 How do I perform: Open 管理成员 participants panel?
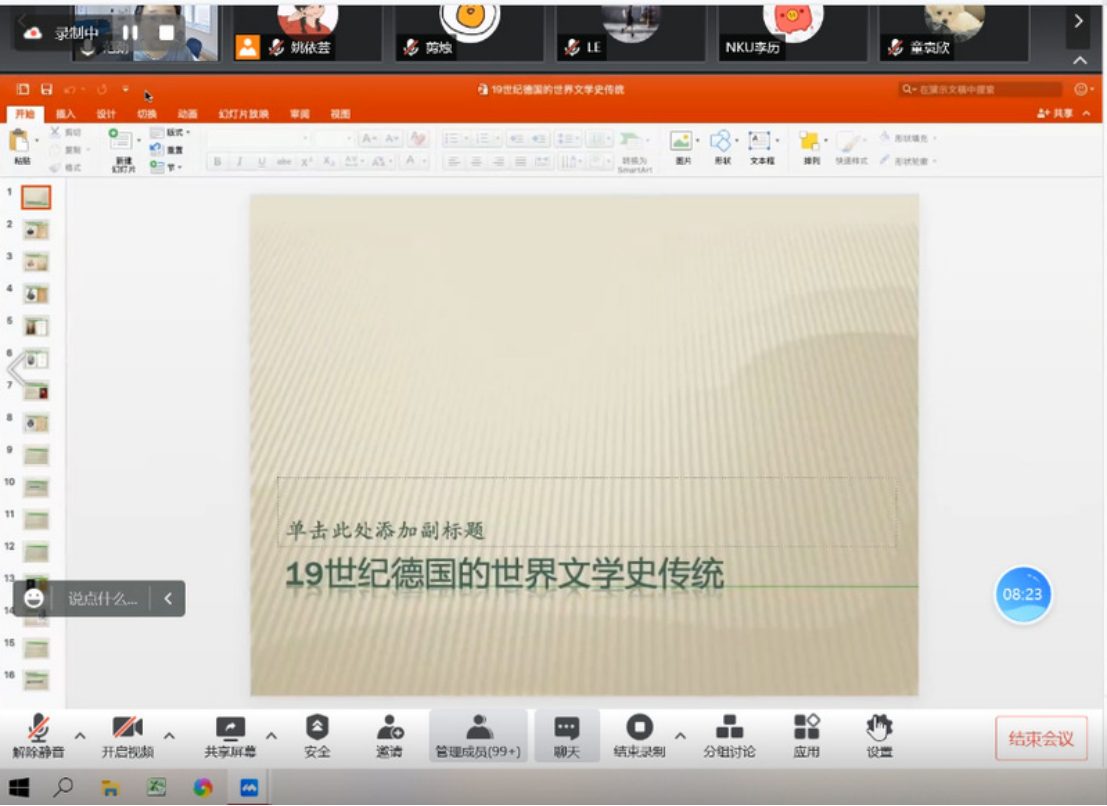pos(478,736)
